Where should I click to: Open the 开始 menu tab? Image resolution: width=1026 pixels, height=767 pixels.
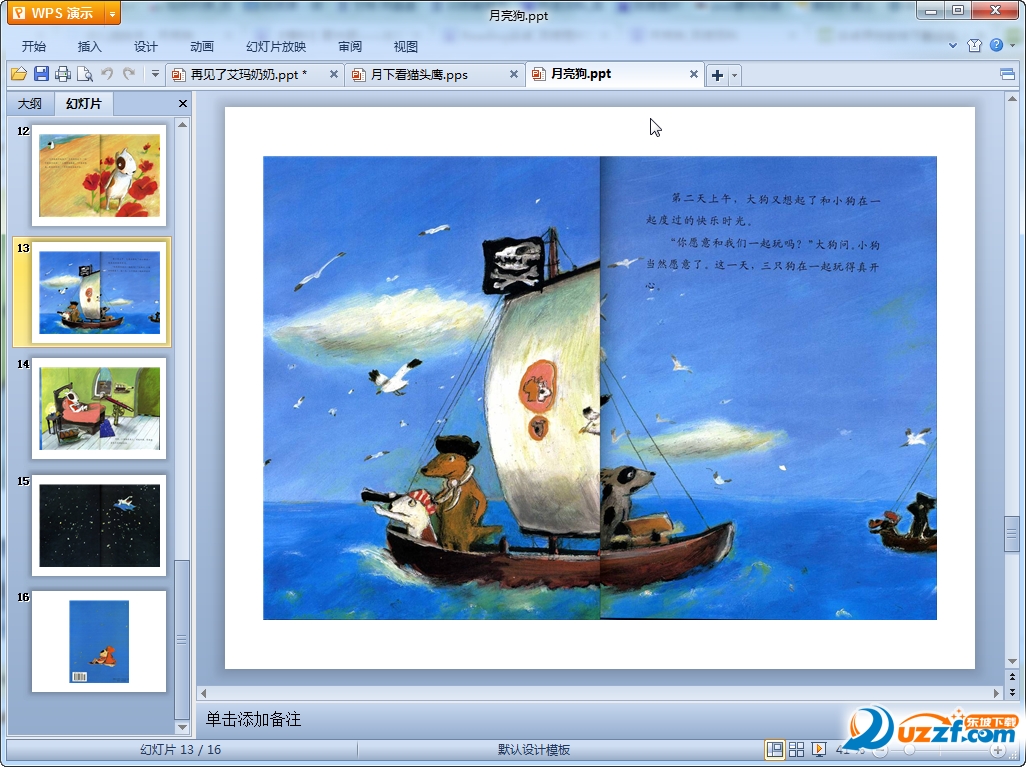tap(33, 46)
